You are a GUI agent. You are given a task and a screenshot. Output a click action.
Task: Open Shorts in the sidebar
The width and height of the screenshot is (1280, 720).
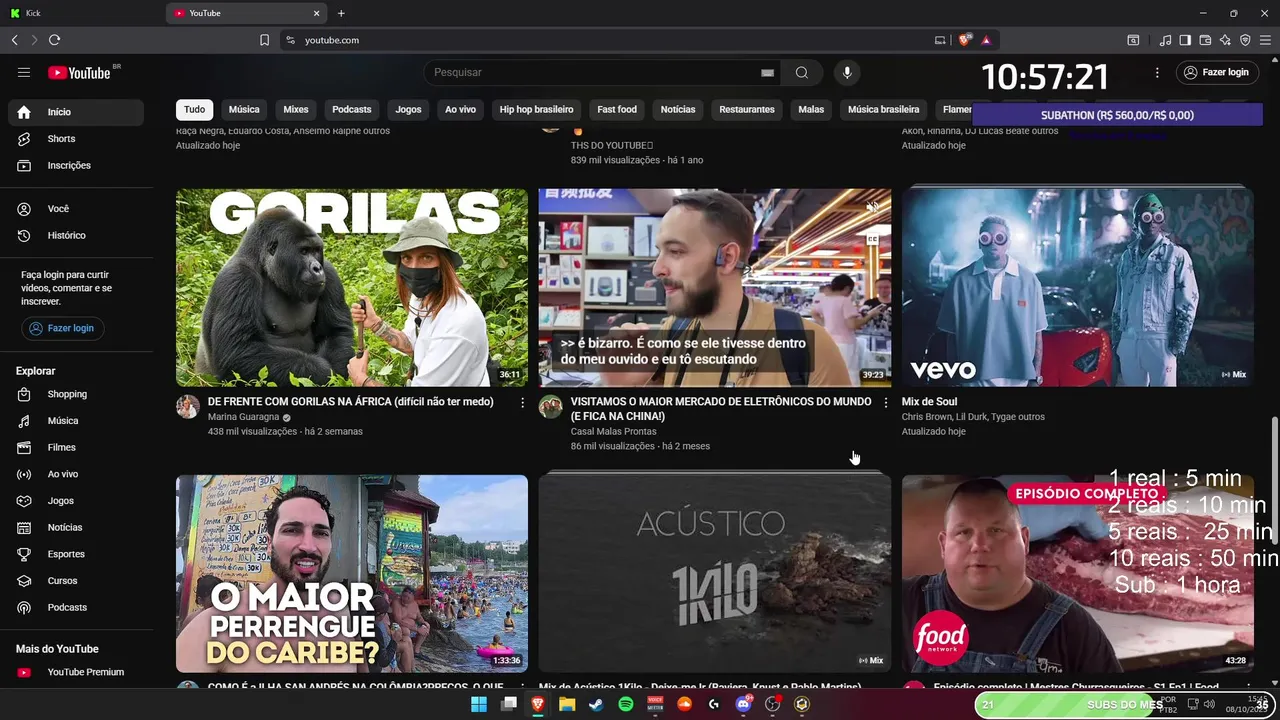click(76, 139)
